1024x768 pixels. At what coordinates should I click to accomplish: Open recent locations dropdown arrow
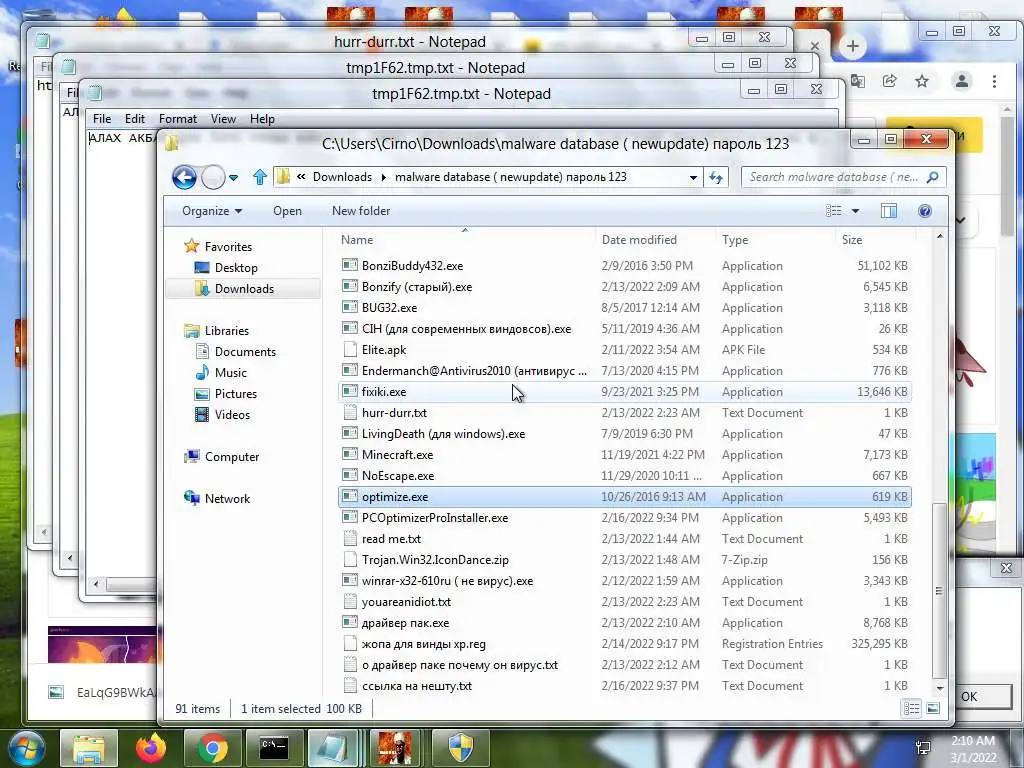[233, 178]
